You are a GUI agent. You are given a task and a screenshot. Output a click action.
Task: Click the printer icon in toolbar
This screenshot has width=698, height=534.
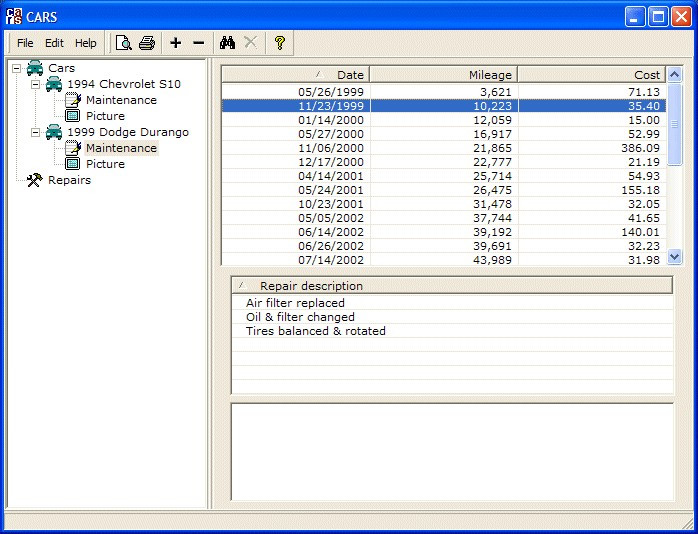click(x=147, y=43)
